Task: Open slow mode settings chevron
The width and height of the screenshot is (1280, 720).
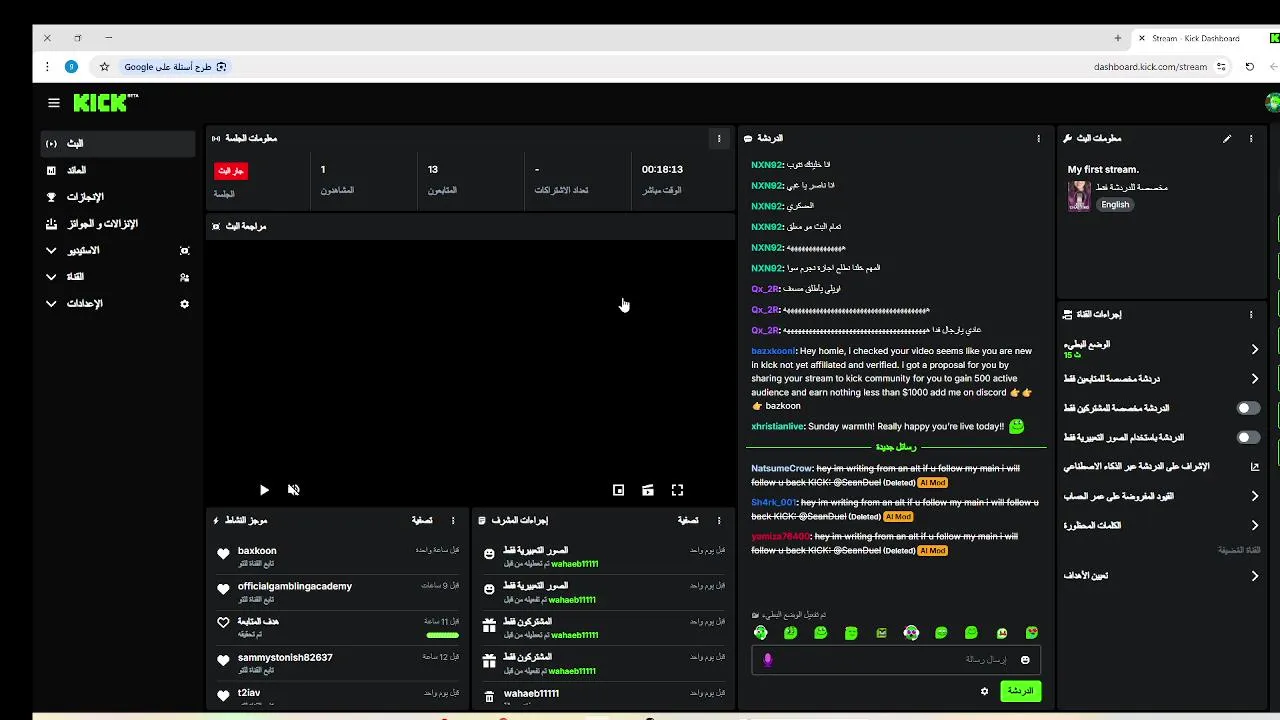Action: pos(1255,349)
